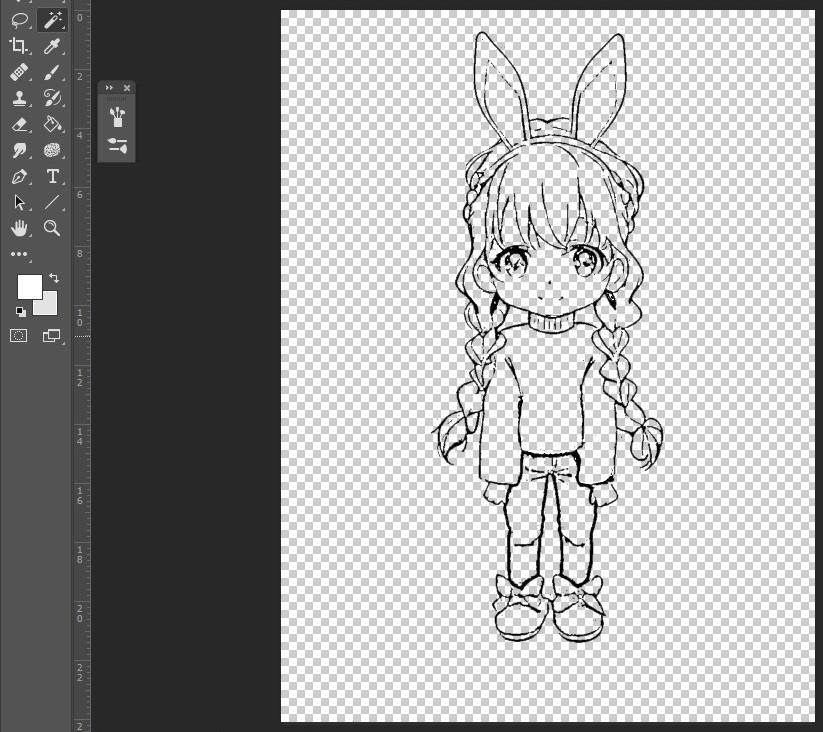The image size is (823, 732).
Task: Select the Lasso tool
Action: pos(19,19)
